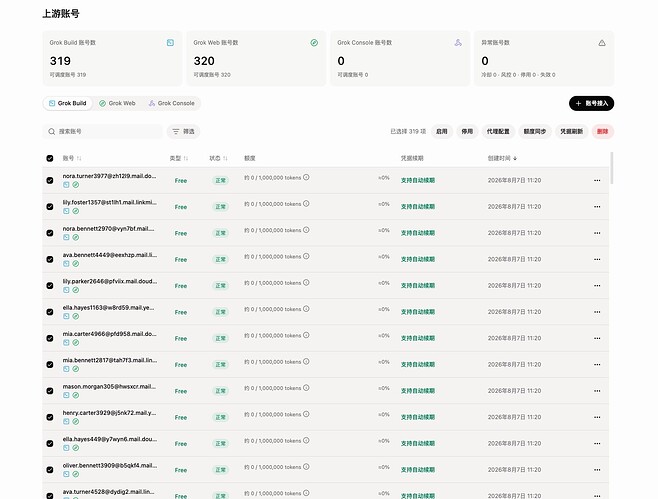
Task: Click the 账号接入 button
Action: (x=591, y=103)
